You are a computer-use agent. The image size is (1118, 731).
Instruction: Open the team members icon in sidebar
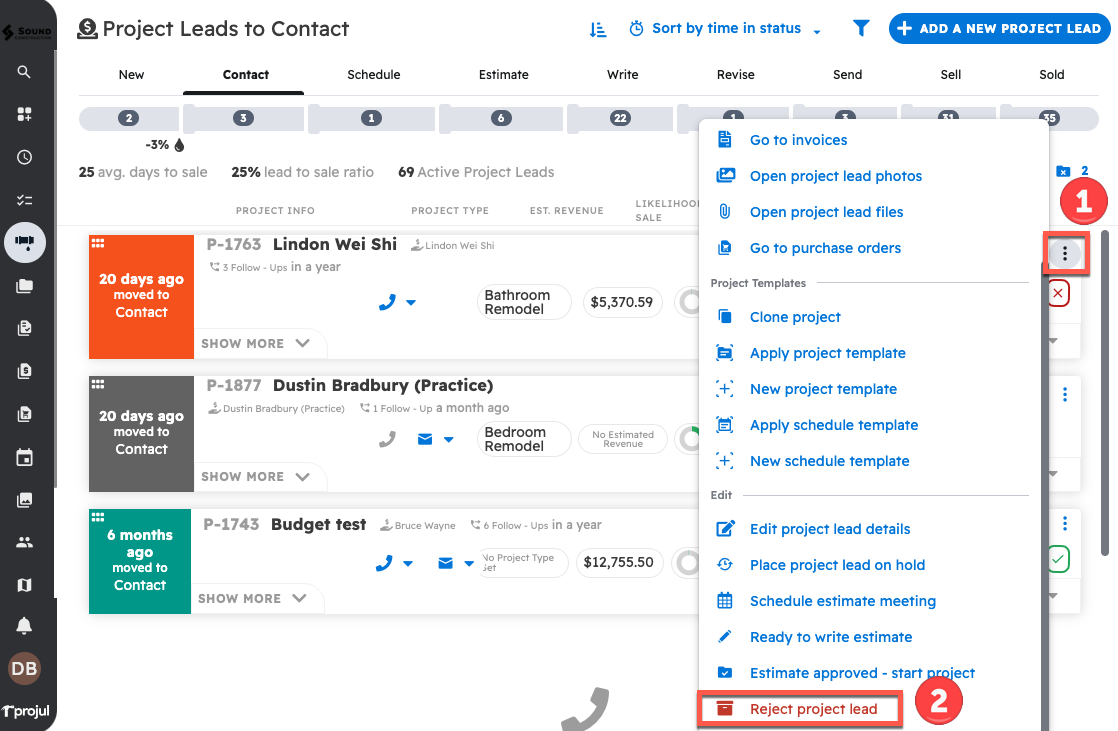24,542
